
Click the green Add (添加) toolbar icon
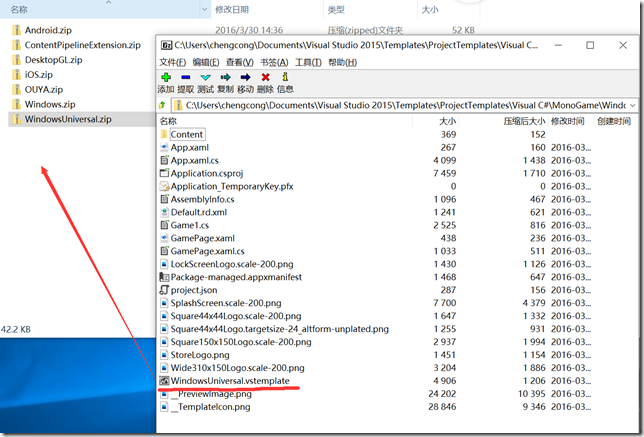click(x=165, y=77)
